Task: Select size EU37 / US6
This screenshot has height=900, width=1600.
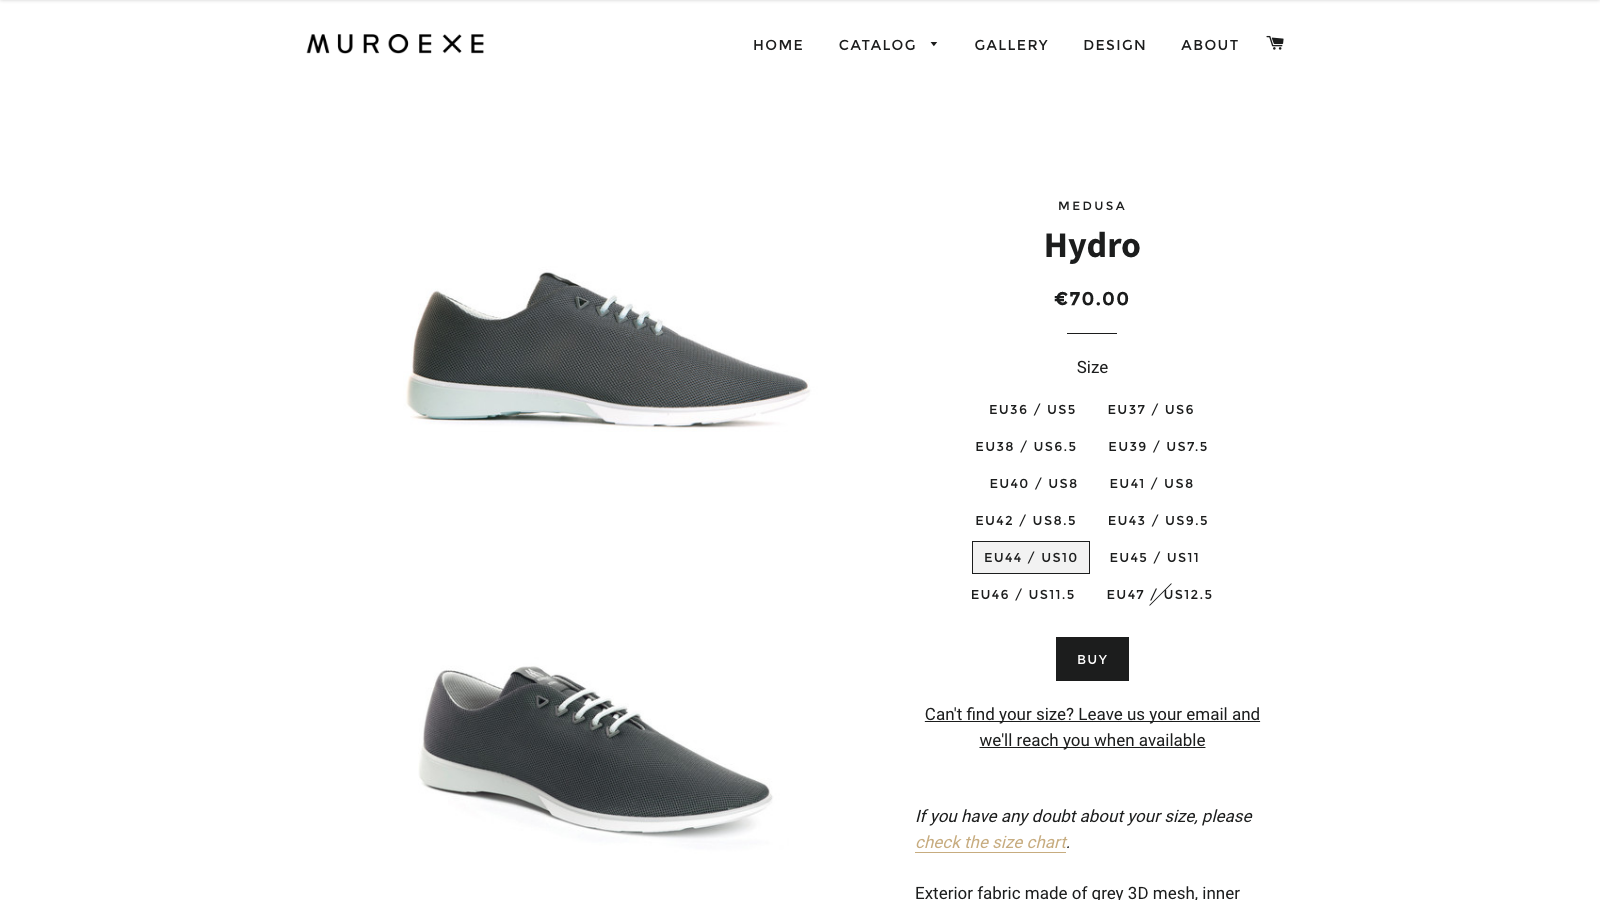Action: pos(1151,410)
